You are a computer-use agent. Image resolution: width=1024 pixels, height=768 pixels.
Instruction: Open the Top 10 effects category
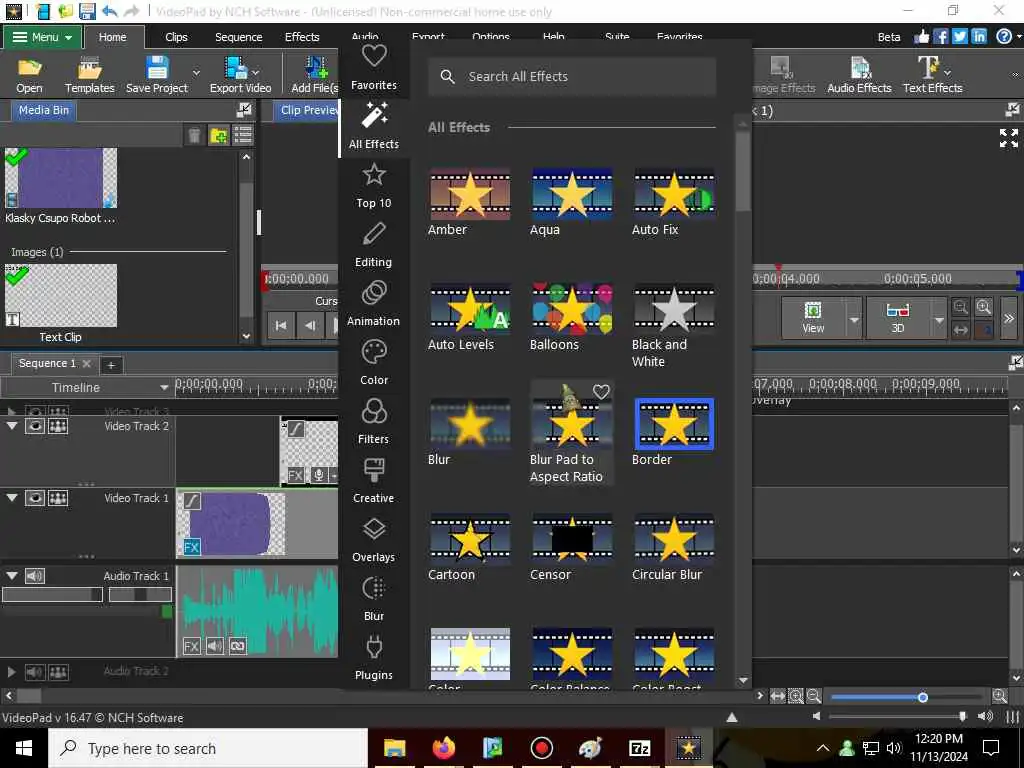(x=374, y=186)
